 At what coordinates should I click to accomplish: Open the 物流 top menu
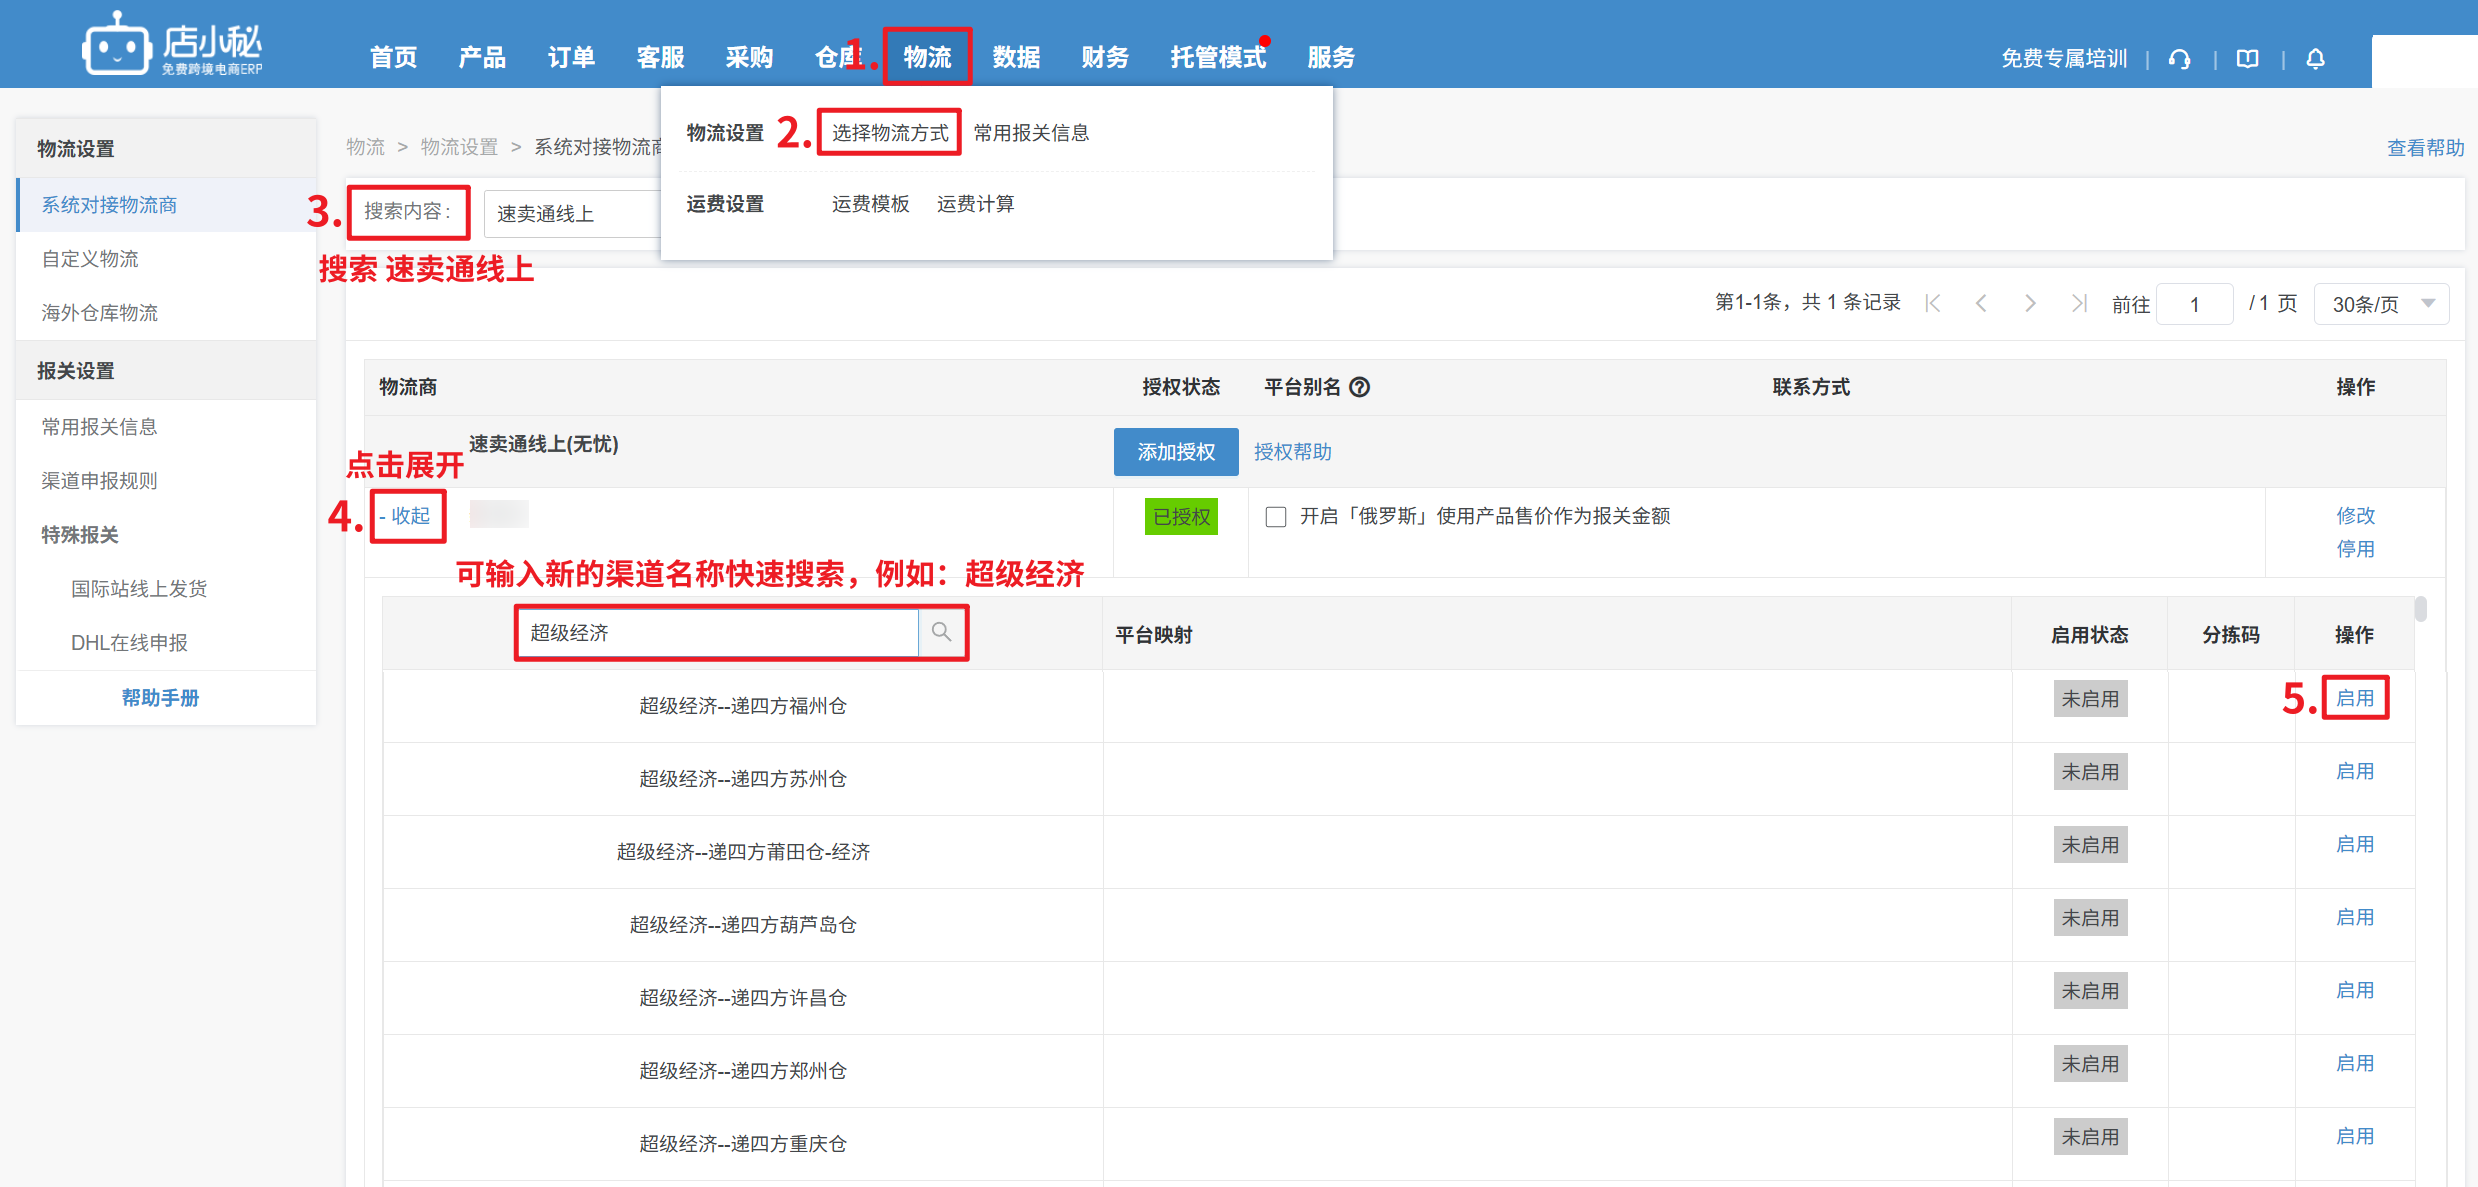point(927,57)
